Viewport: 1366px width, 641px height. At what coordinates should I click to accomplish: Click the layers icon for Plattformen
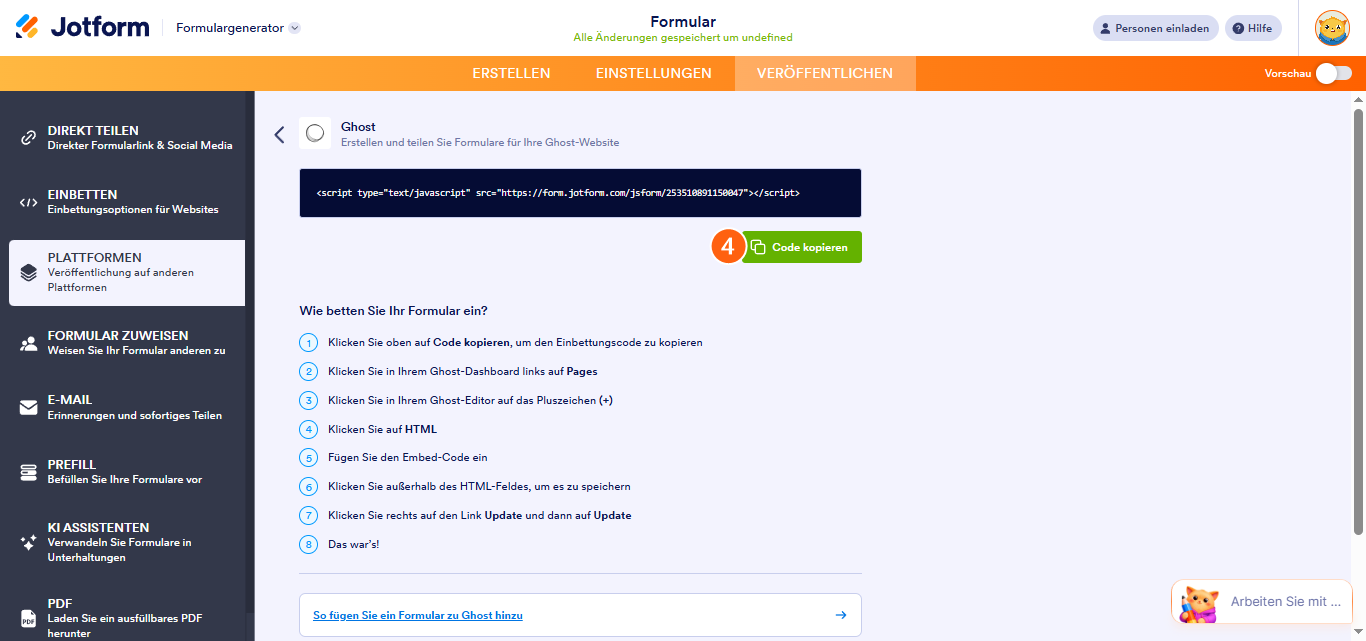[x=29, y=273]
